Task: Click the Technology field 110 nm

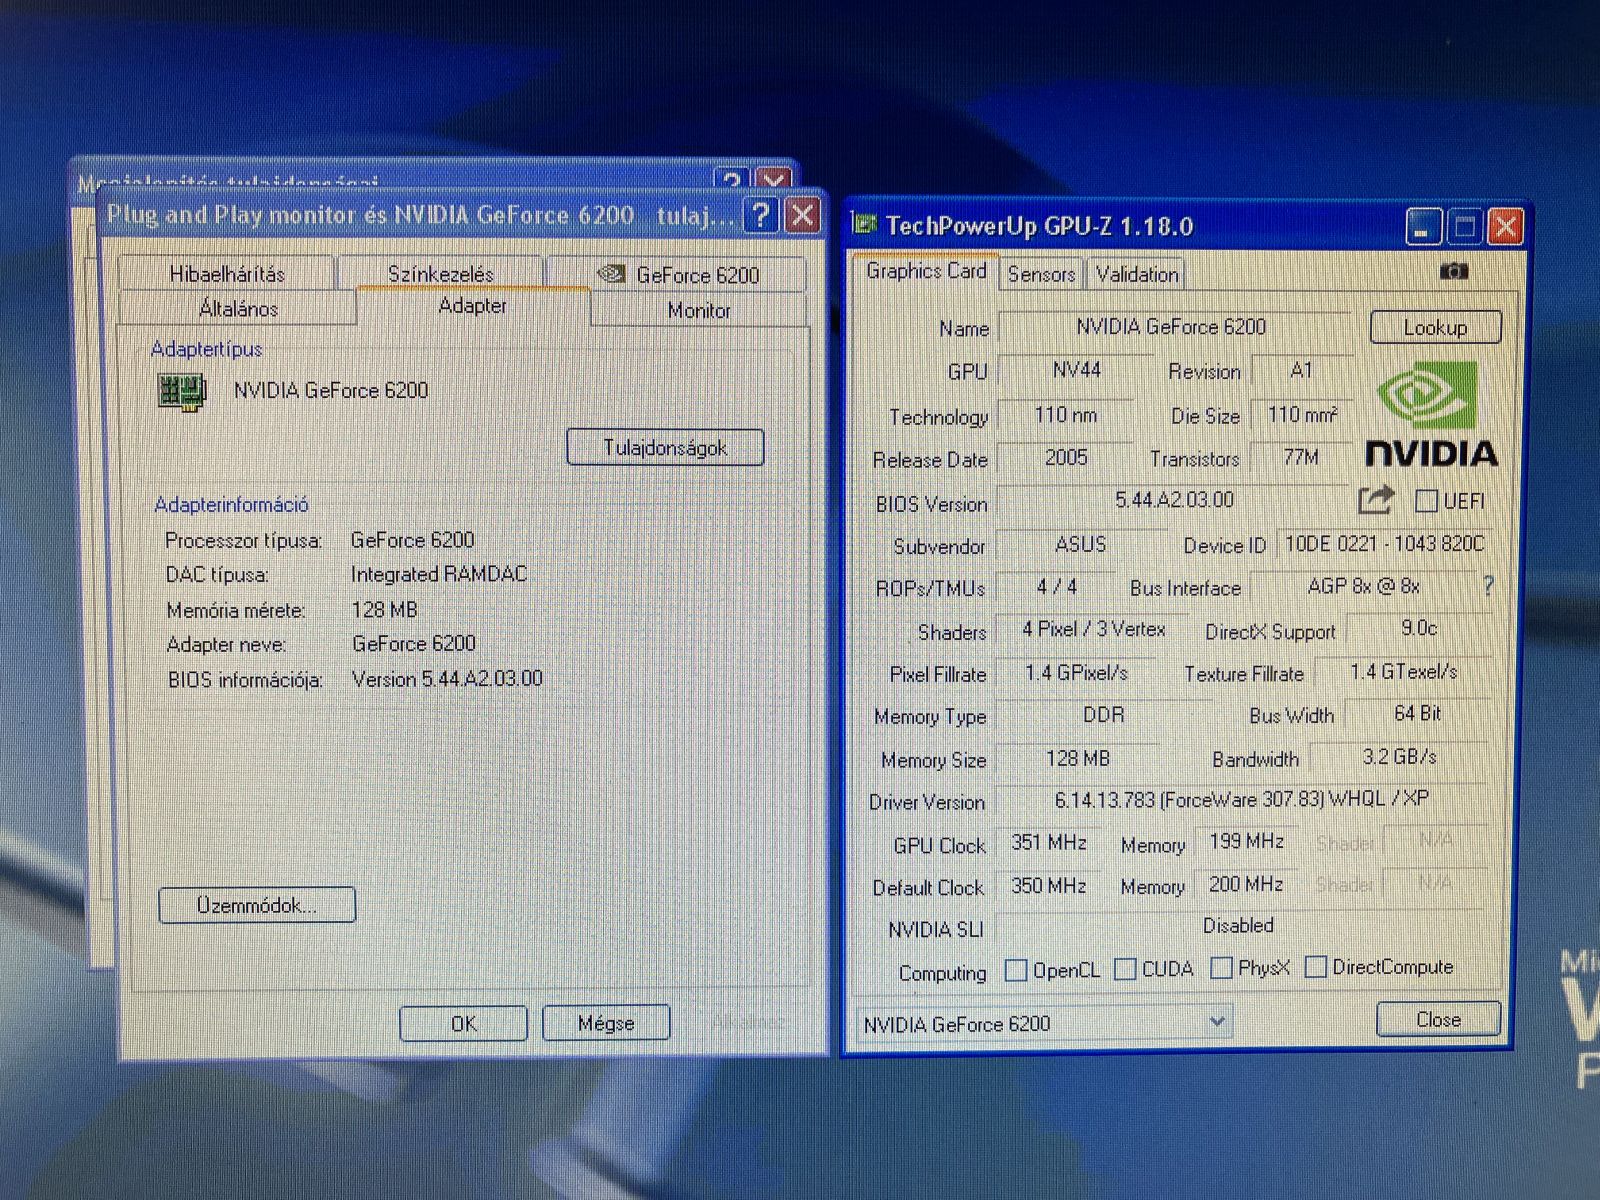Action: [1066, 415]
